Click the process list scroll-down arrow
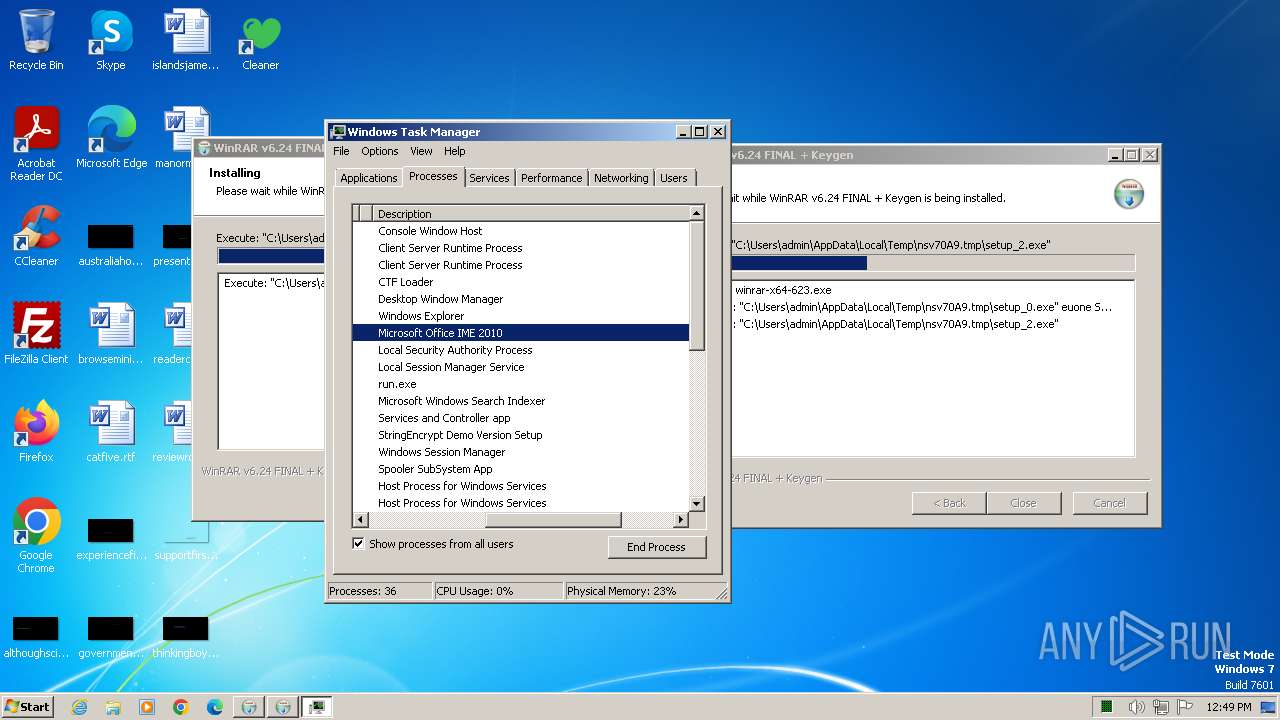The width and height of the screenshot is (1280, 720). pyautogui.click(x=697, y=503)
